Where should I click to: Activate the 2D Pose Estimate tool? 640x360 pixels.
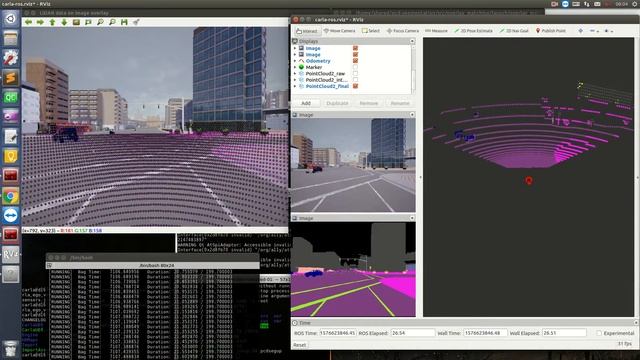coord(473,31)
